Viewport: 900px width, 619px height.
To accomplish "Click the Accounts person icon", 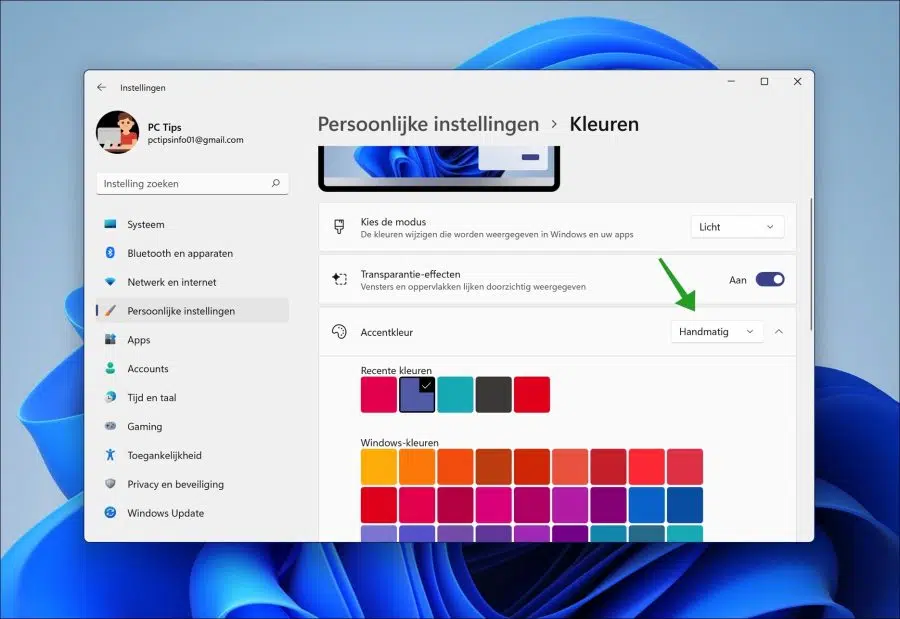I will (x=110, y=368).
